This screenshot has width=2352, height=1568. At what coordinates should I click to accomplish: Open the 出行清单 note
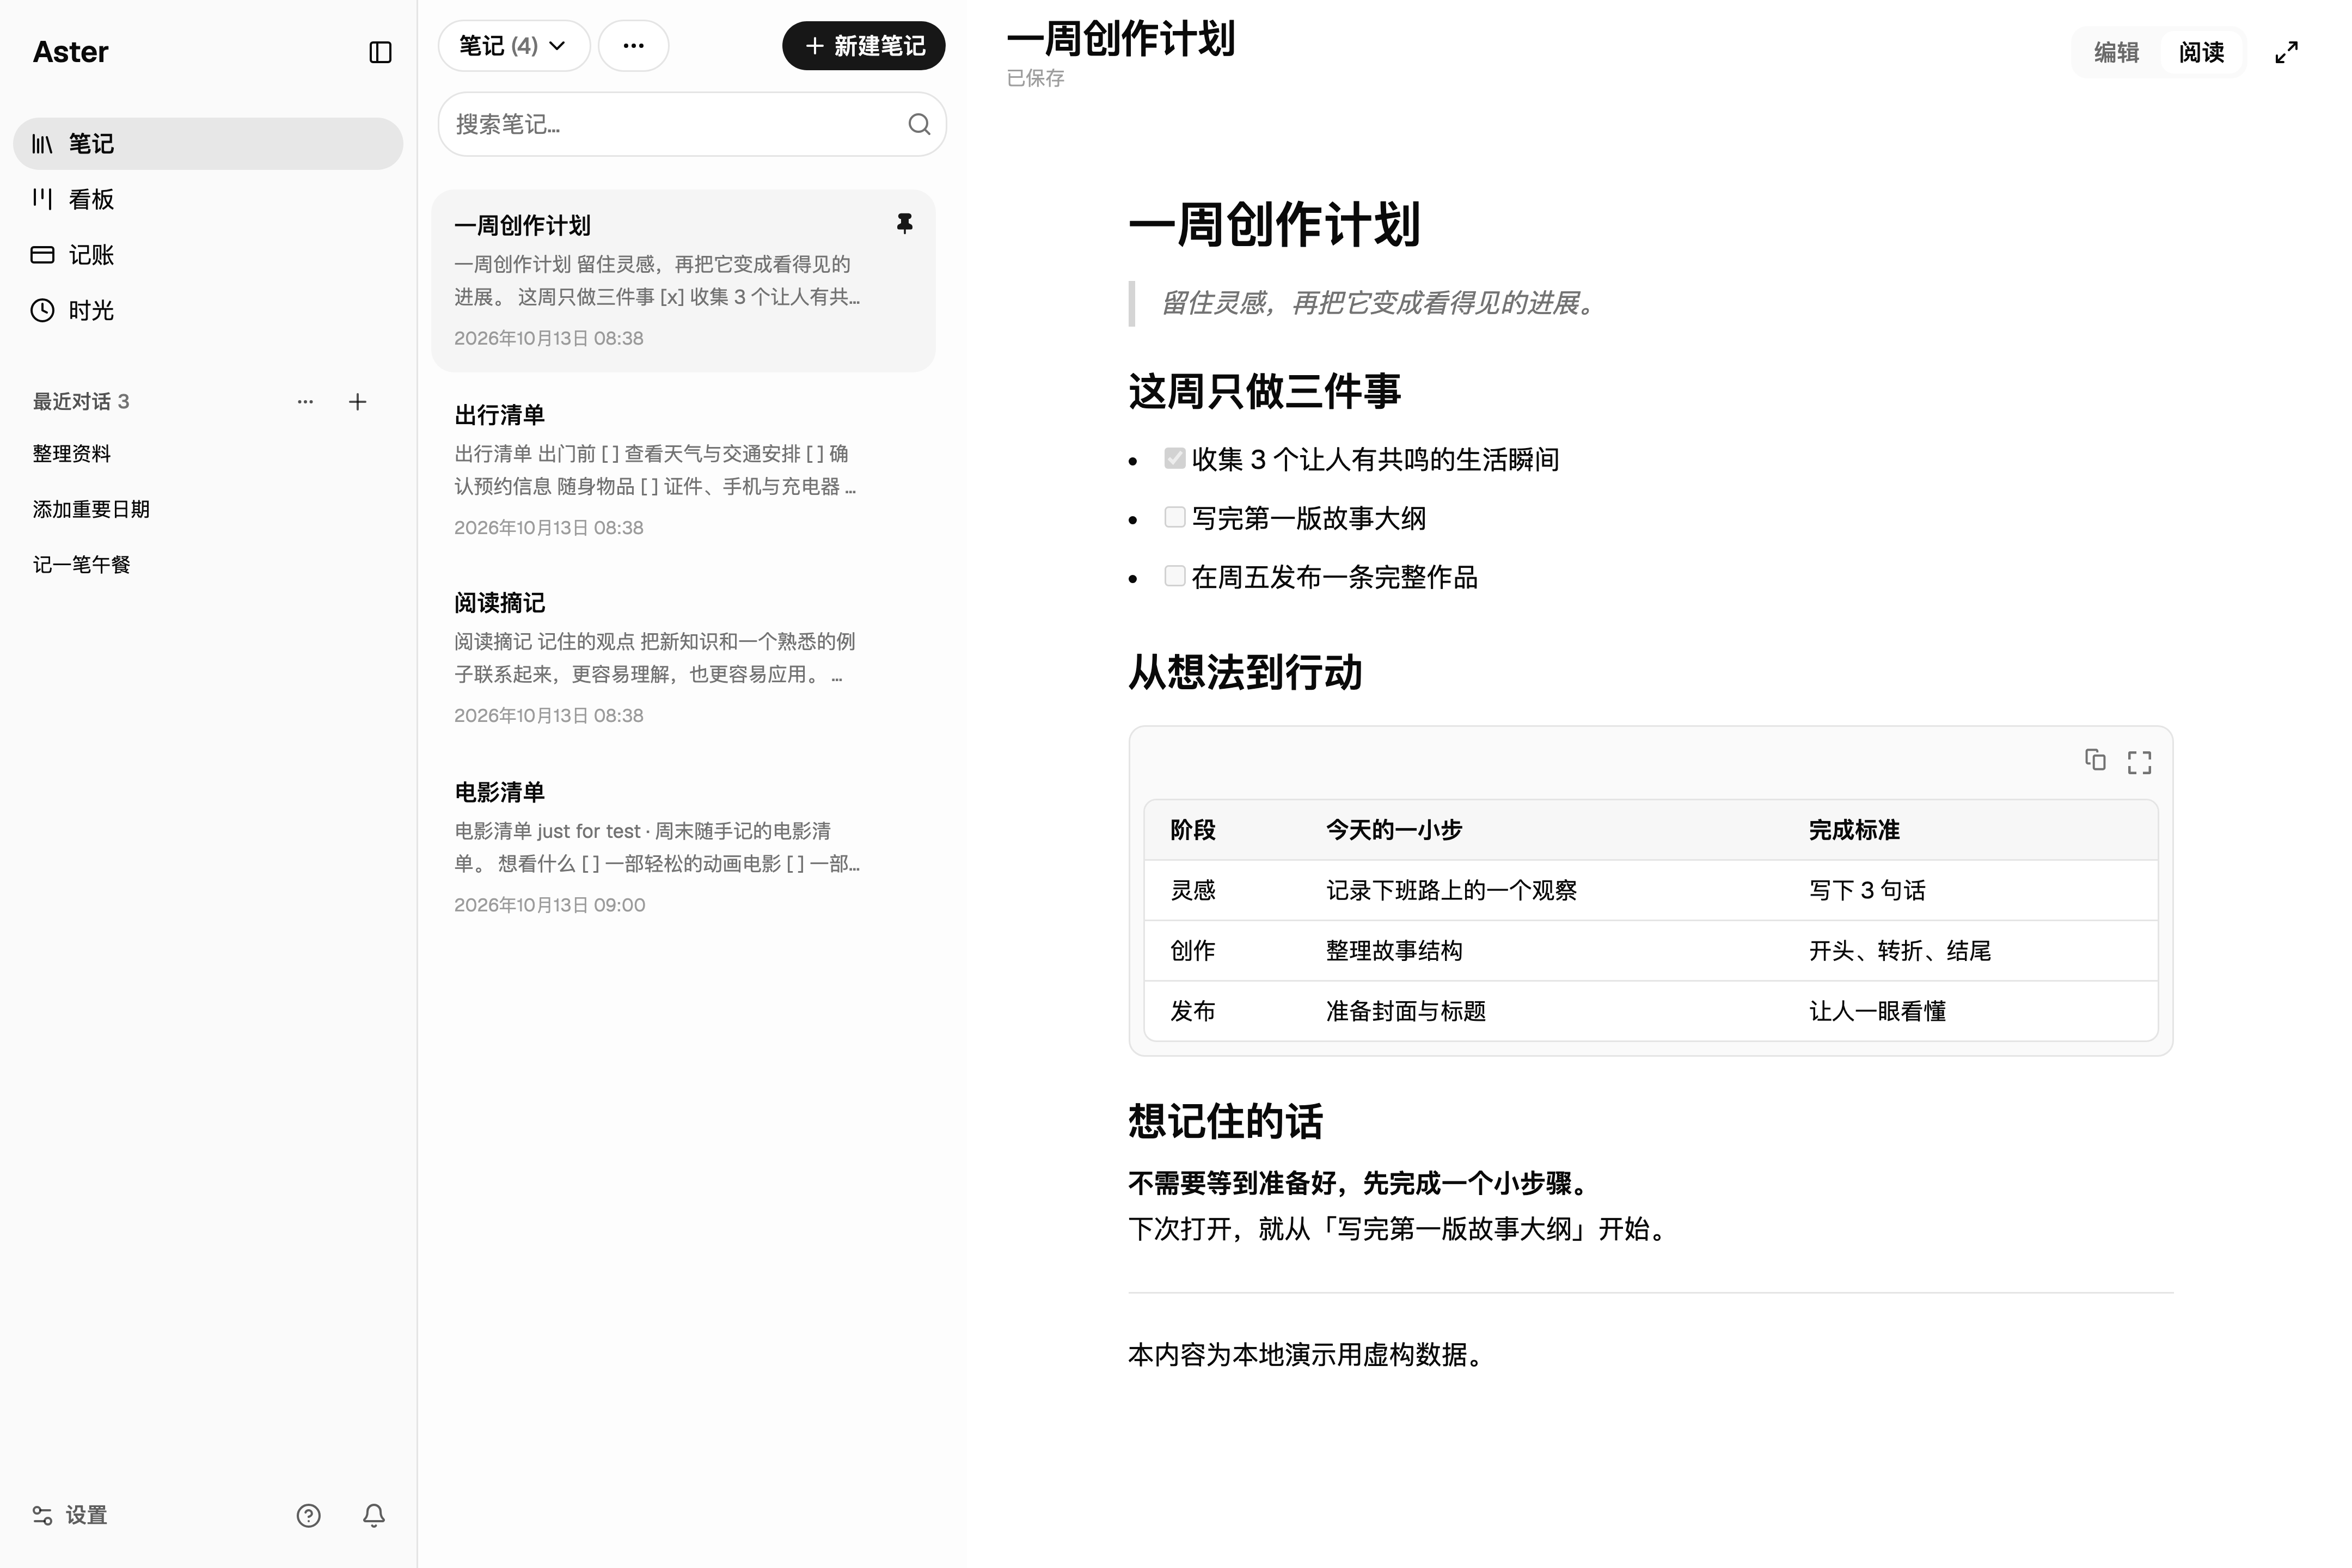pos(684,470)
